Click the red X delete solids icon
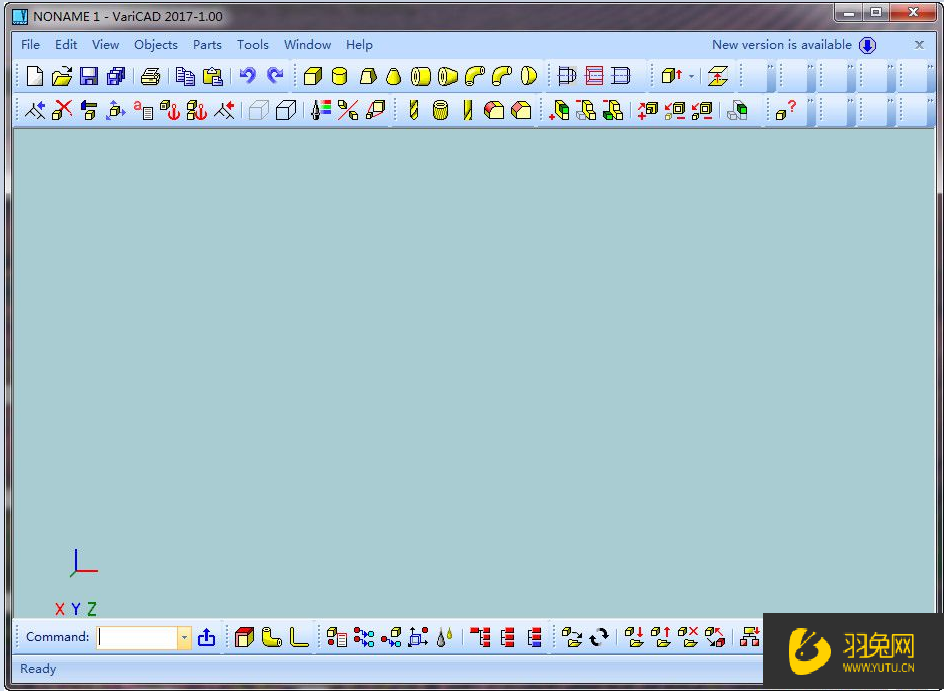Image resolution: width=944 pixels, height=691 pixels. pos(62,110)
